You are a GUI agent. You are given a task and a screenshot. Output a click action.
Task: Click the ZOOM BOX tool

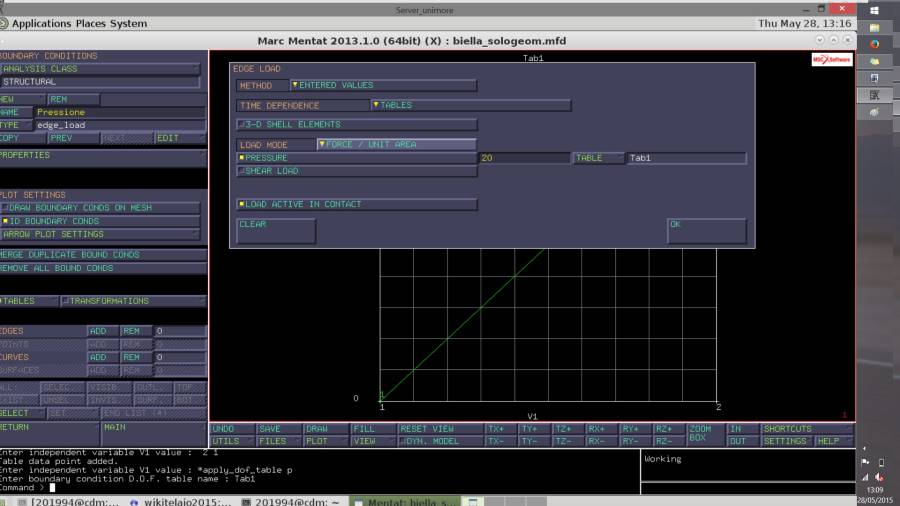click(x=705, y=434)
